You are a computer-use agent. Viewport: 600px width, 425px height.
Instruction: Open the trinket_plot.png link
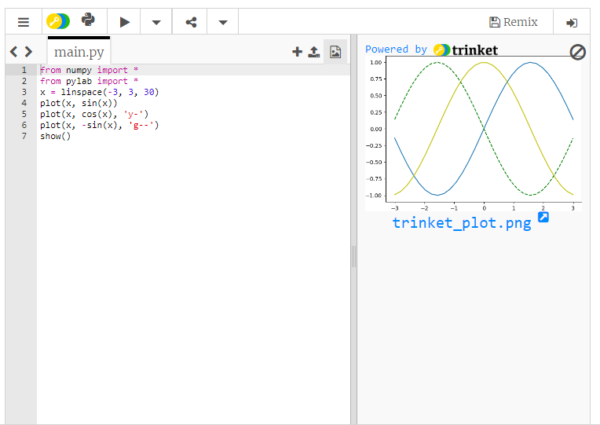click(x=461, y=223)
